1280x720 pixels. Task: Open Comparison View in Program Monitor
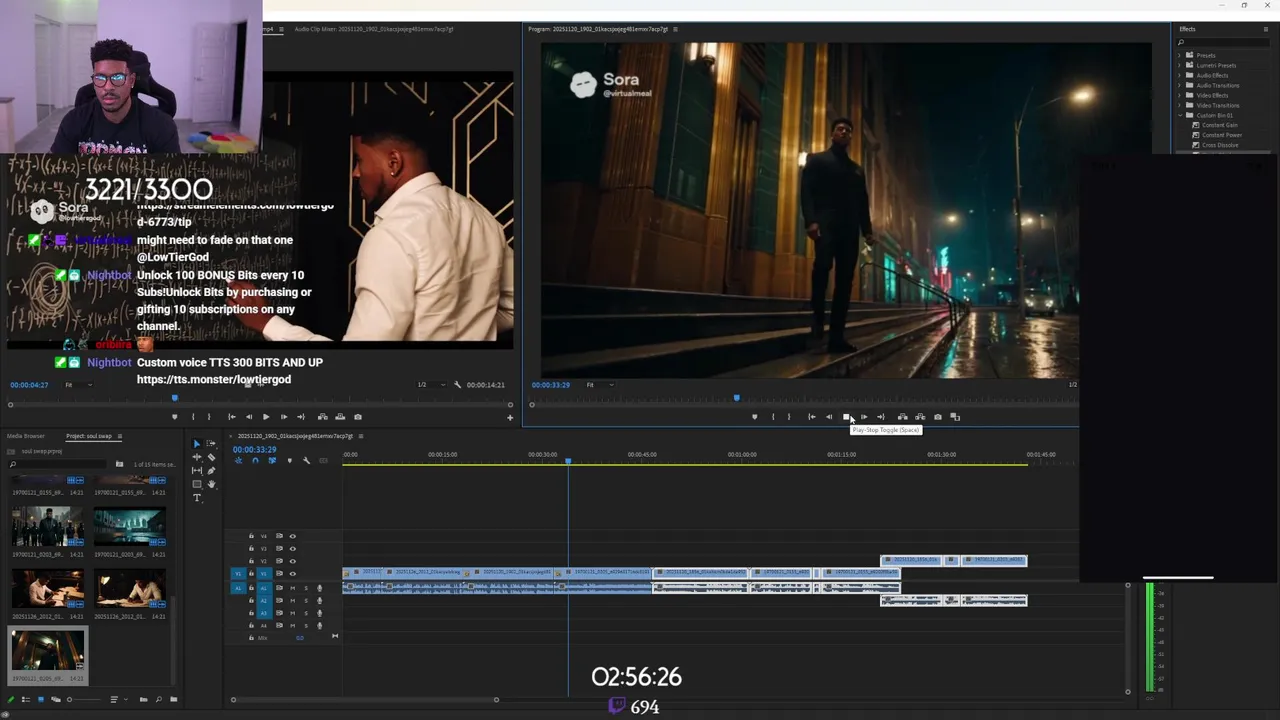pos(955,417)
